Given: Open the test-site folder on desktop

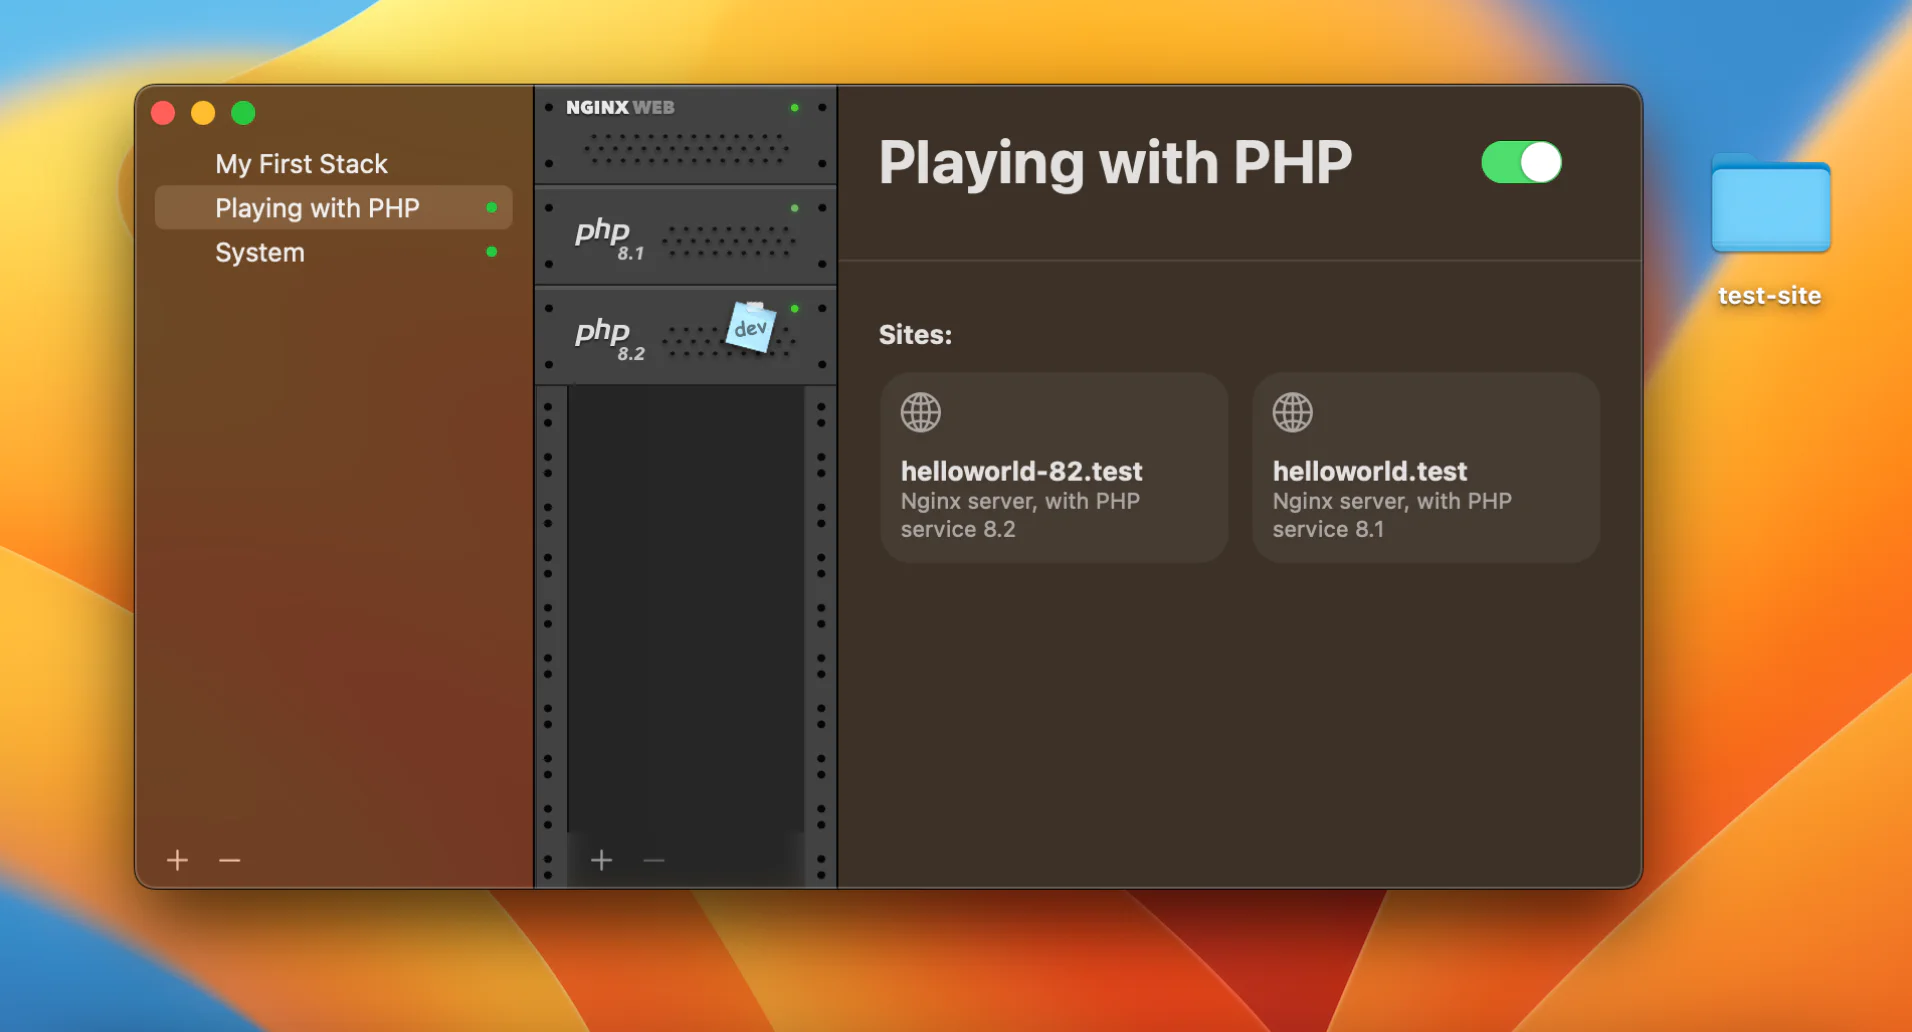Looking at the screenshot, I should click(x=1770, y=209).
